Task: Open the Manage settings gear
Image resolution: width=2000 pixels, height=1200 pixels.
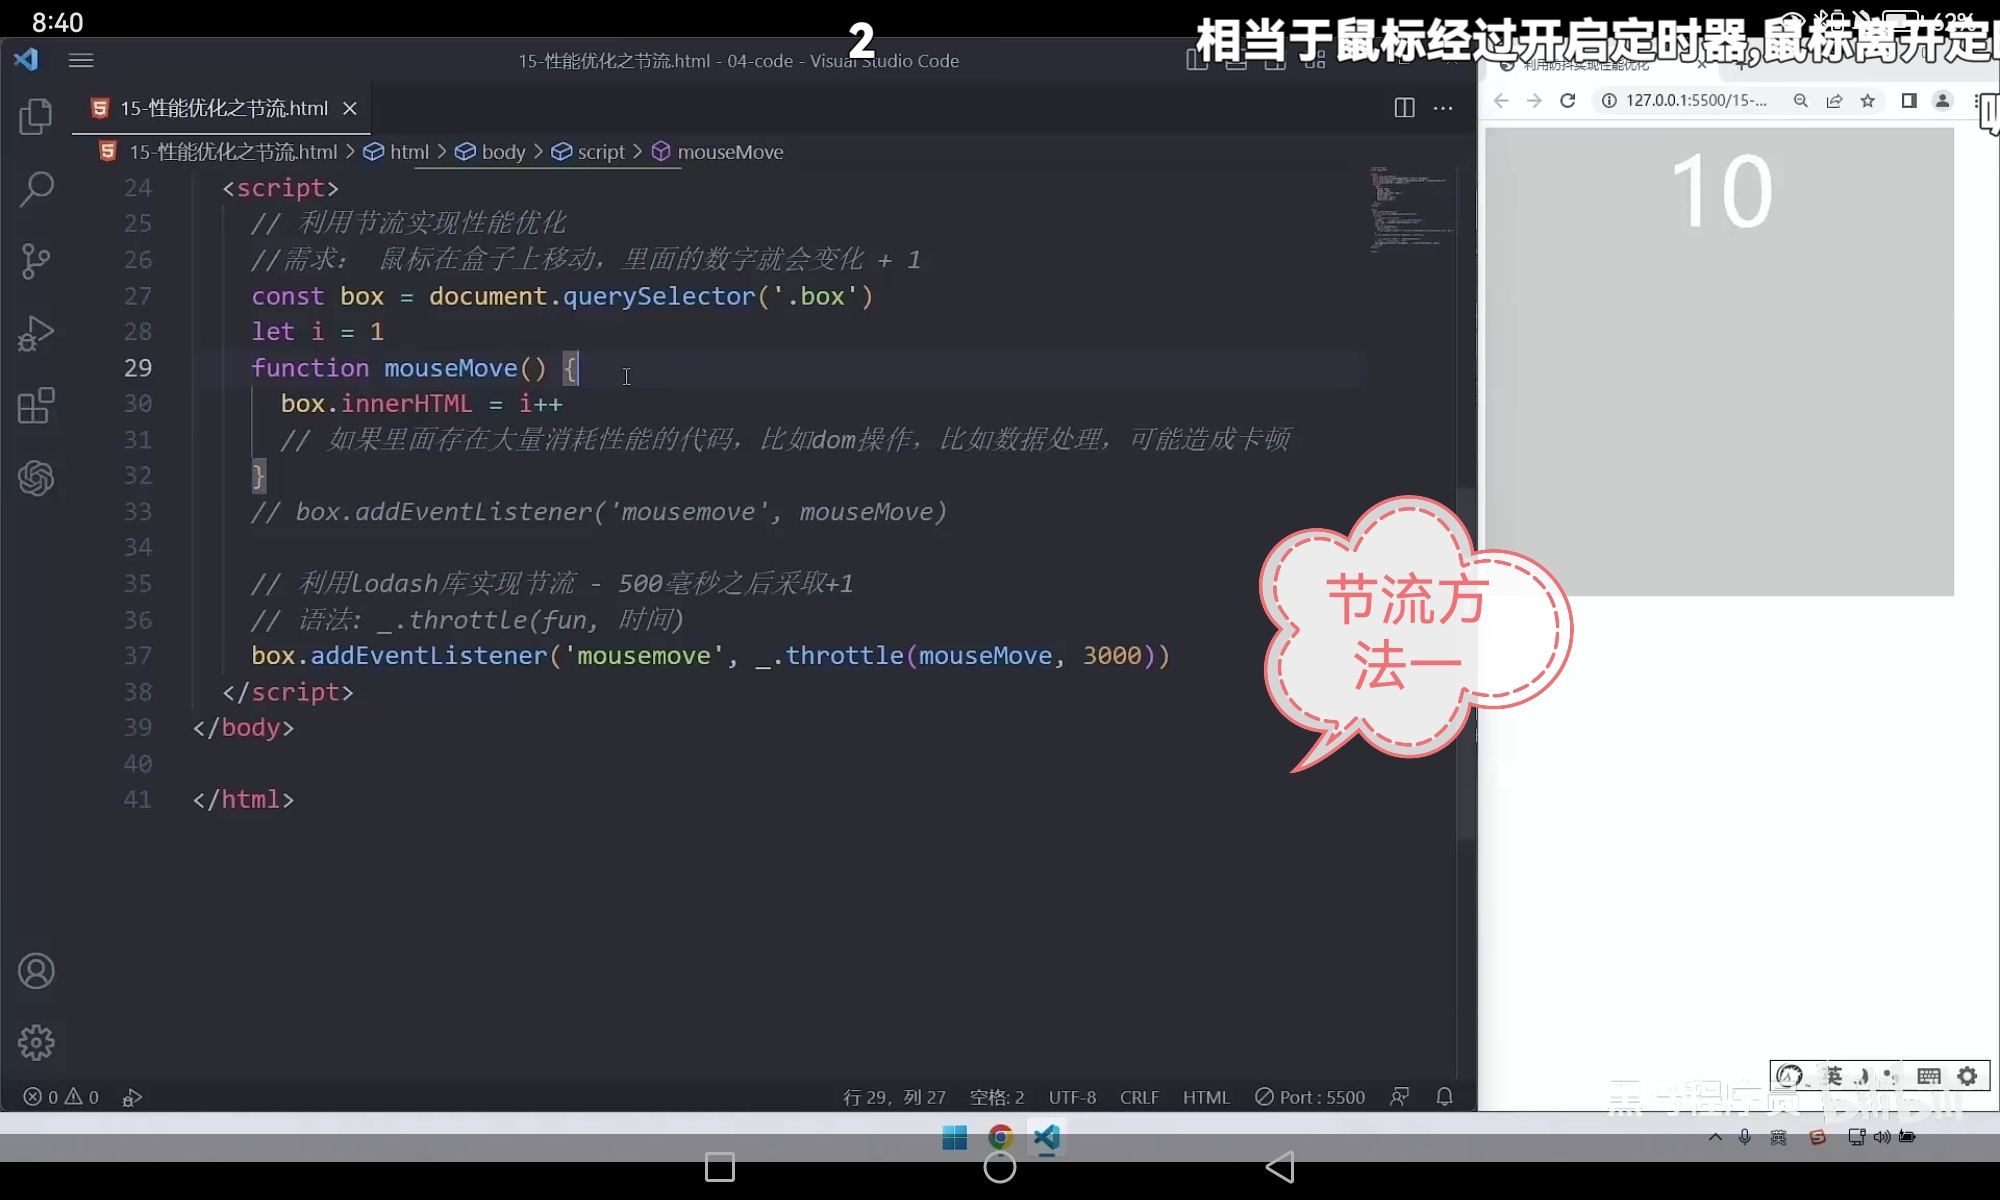Action: click(x=36, y=1042)
